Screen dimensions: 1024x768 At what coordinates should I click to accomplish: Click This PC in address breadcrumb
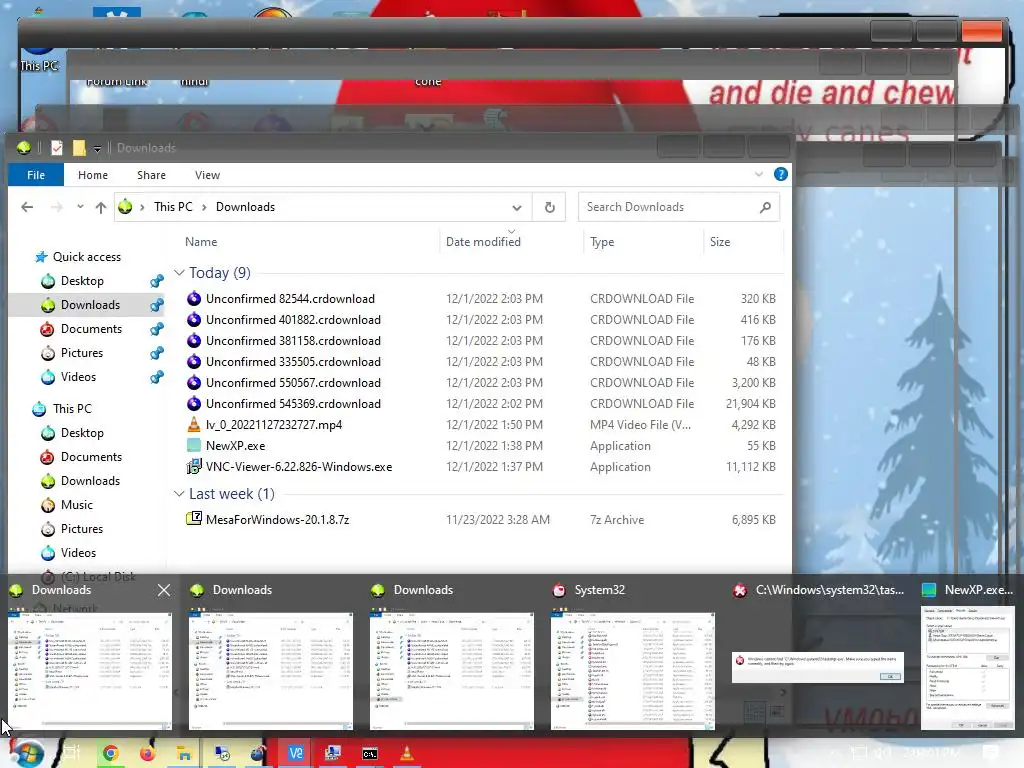coord(173,207)
